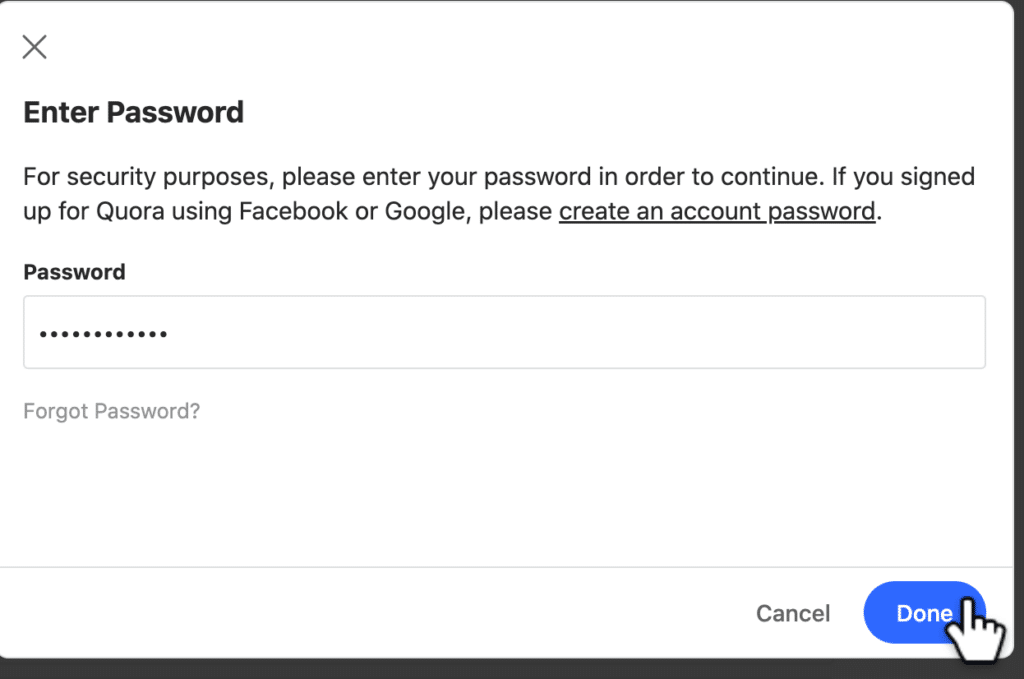Confirm password with blue Done button

(x=924, y=612)
